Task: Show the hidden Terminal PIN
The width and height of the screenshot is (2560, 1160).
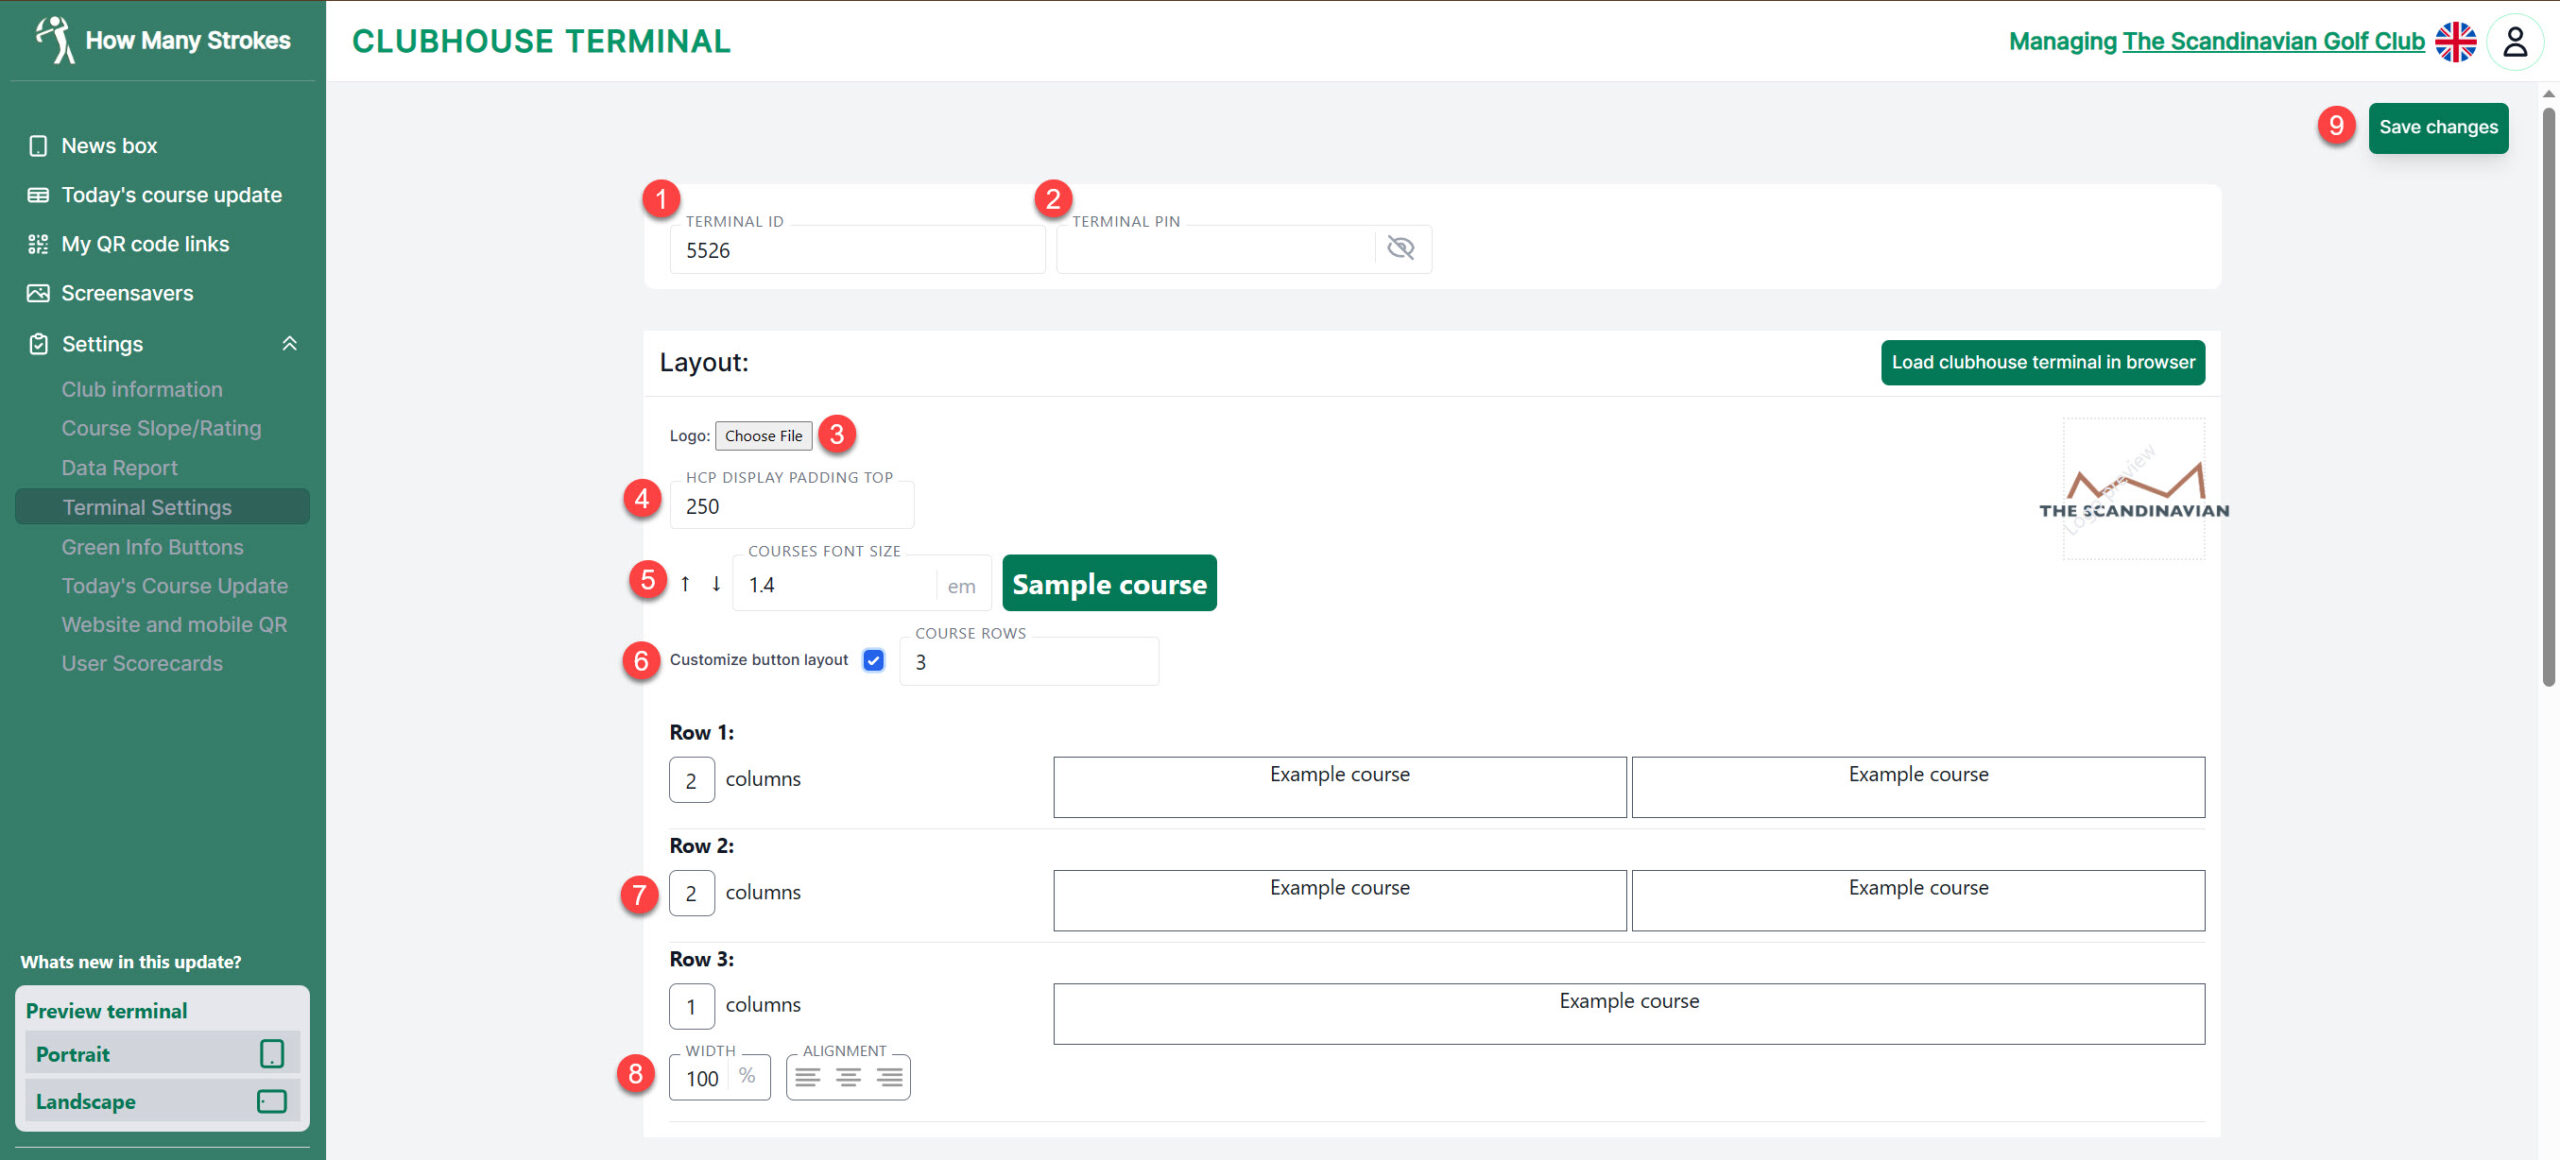Action: click(x=1400, y=248)
